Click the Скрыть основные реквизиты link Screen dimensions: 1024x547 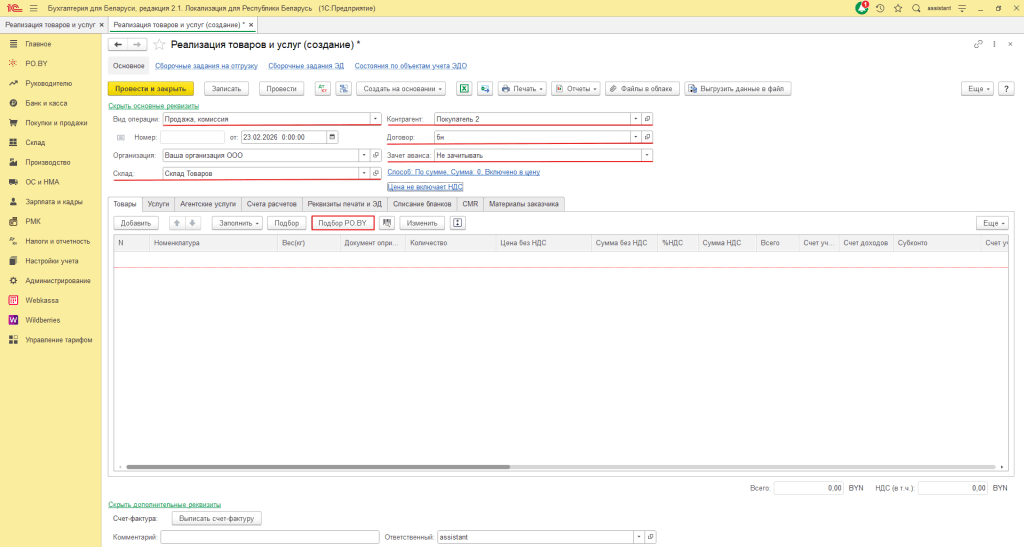153,105
